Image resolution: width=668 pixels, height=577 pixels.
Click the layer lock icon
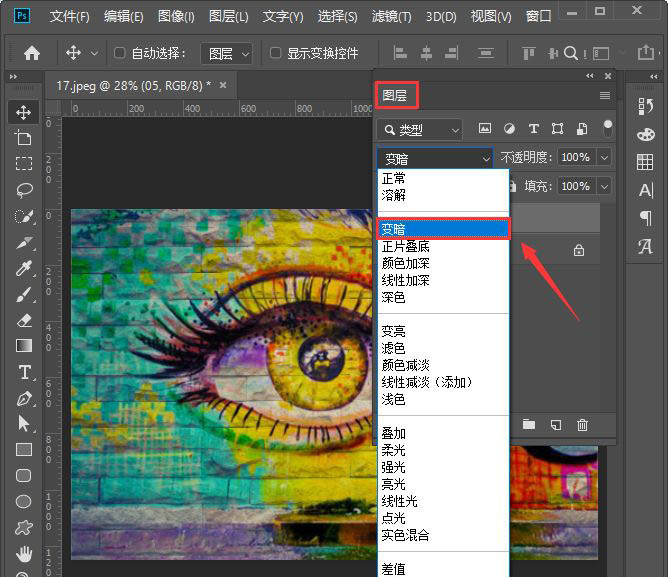(579, 250)
